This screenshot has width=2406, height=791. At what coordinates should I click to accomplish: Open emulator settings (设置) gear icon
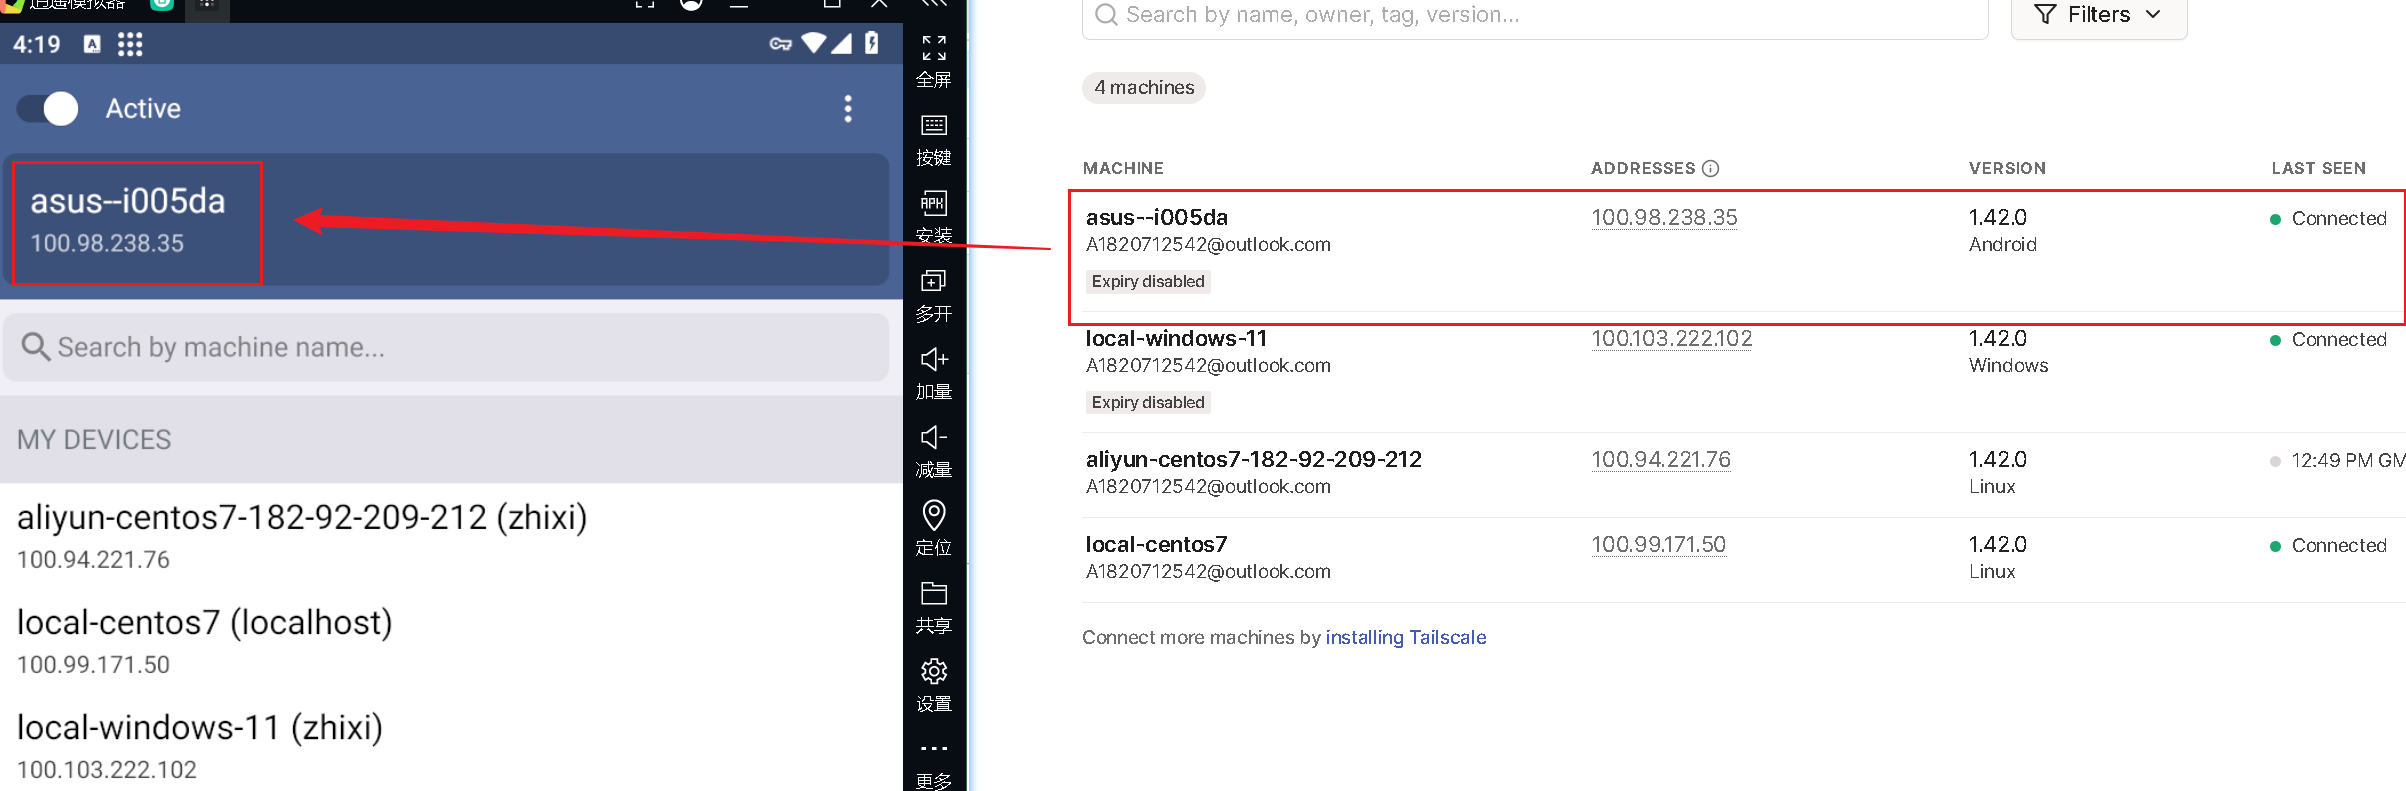pyautogui.click(x=934, y=671)
